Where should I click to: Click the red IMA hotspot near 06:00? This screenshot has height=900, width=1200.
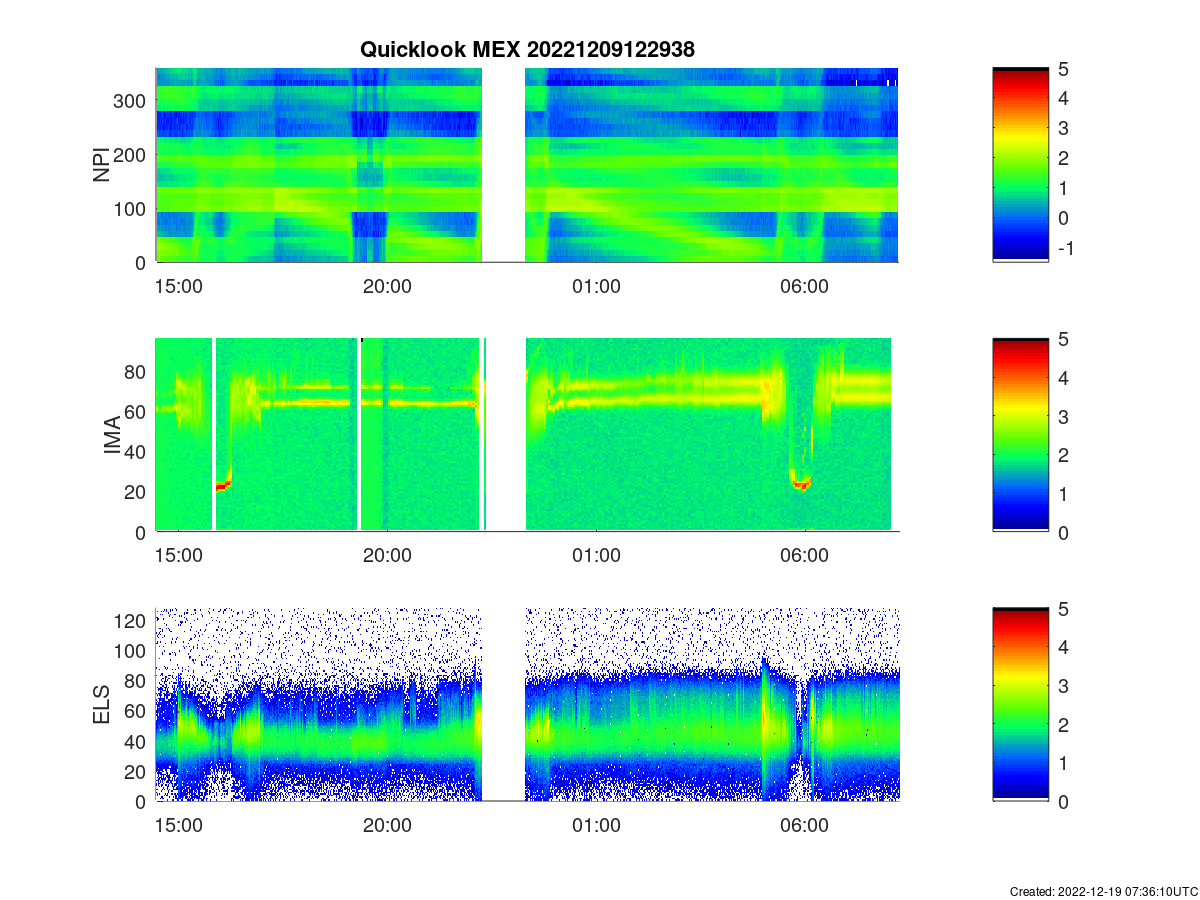point(800,484)
